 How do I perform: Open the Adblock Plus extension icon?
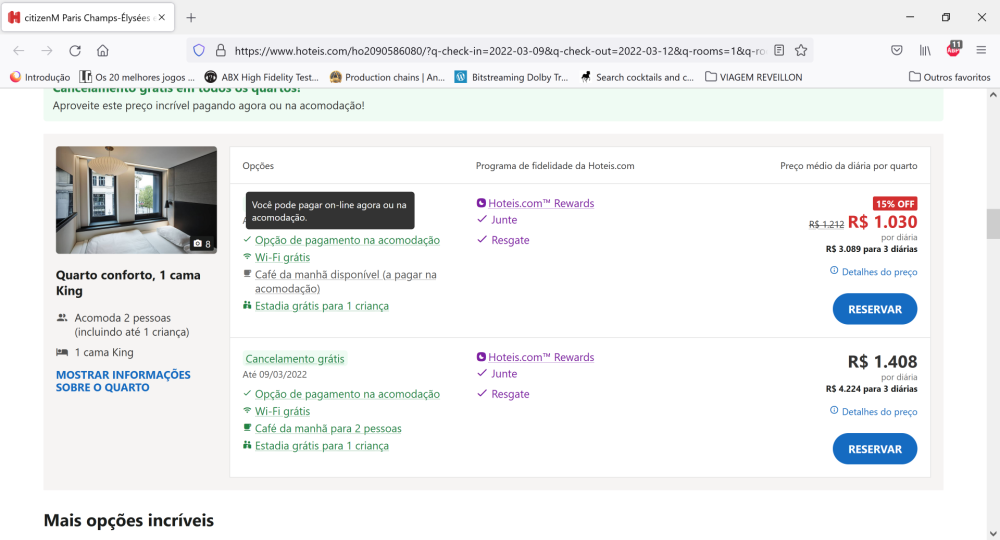[x=953, y=49]
